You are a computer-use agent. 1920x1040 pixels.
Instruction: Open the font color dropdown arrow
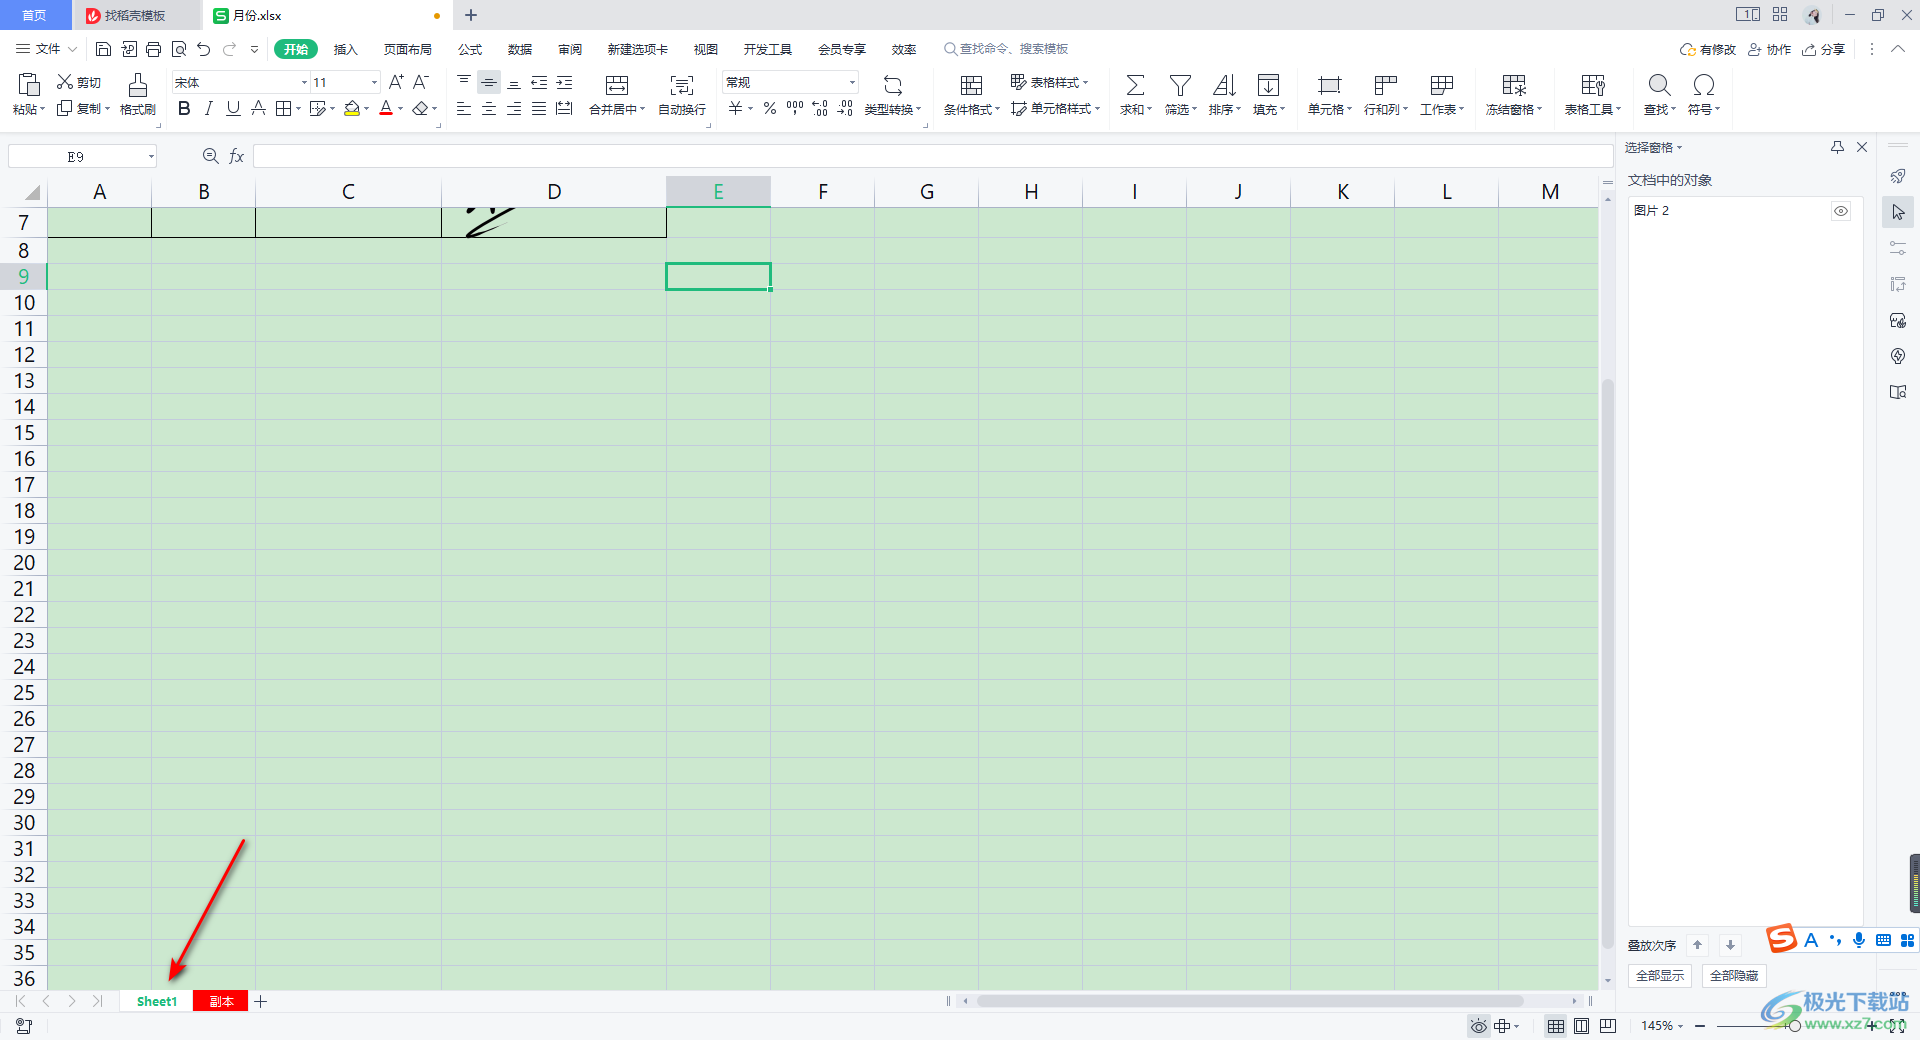coord(401,109)
